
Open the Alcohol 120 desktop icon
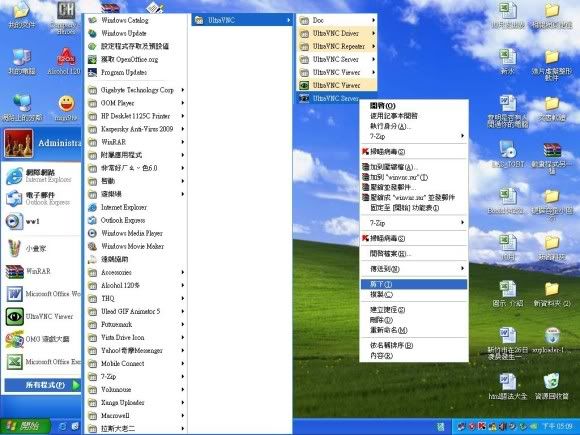pos(65,62)
